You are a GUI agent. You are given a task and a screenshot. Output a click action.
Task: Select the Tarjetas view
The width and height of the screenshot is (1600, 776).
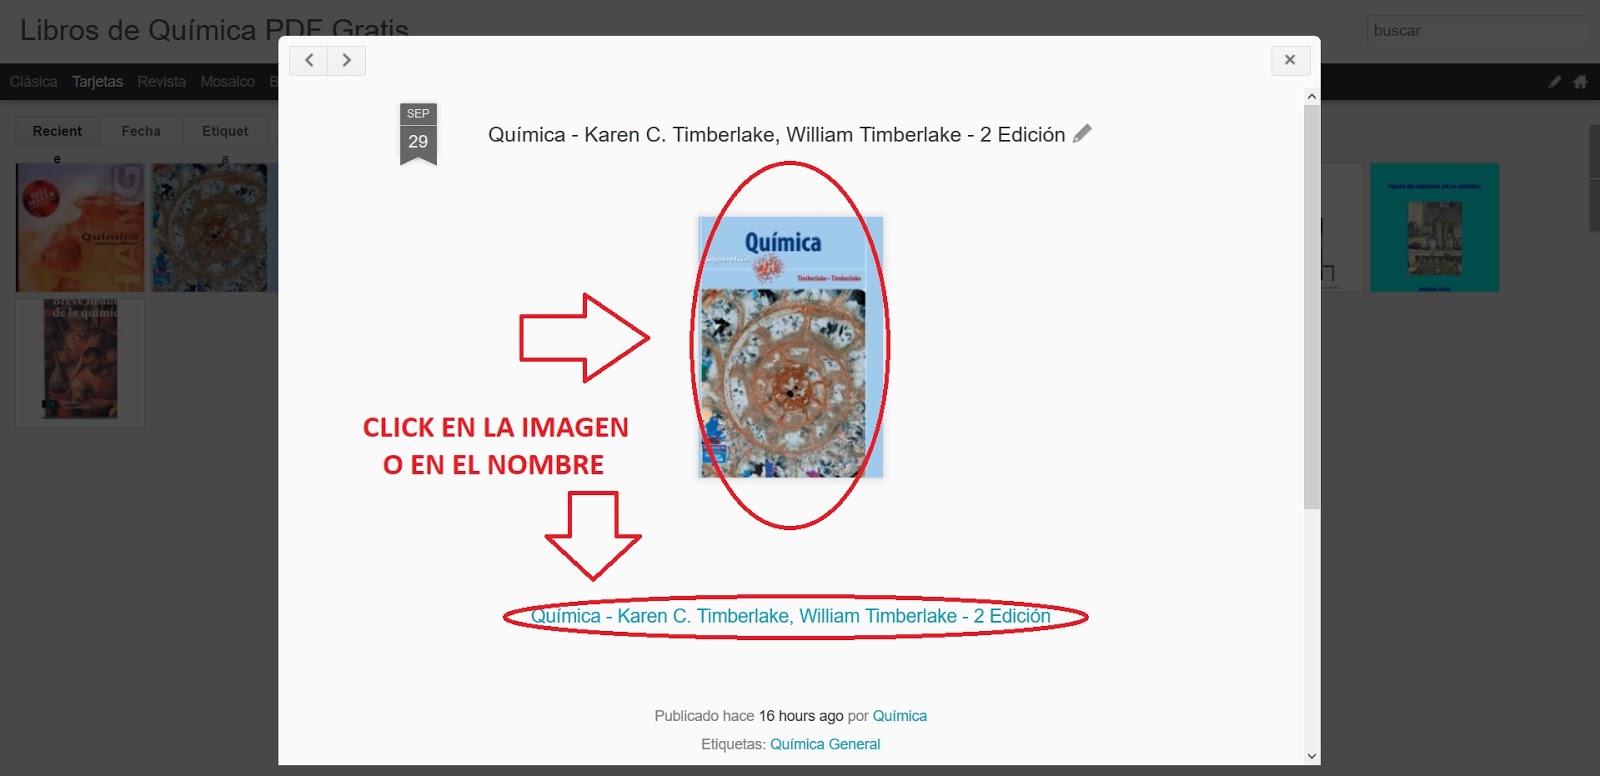[x=97, y=82]
